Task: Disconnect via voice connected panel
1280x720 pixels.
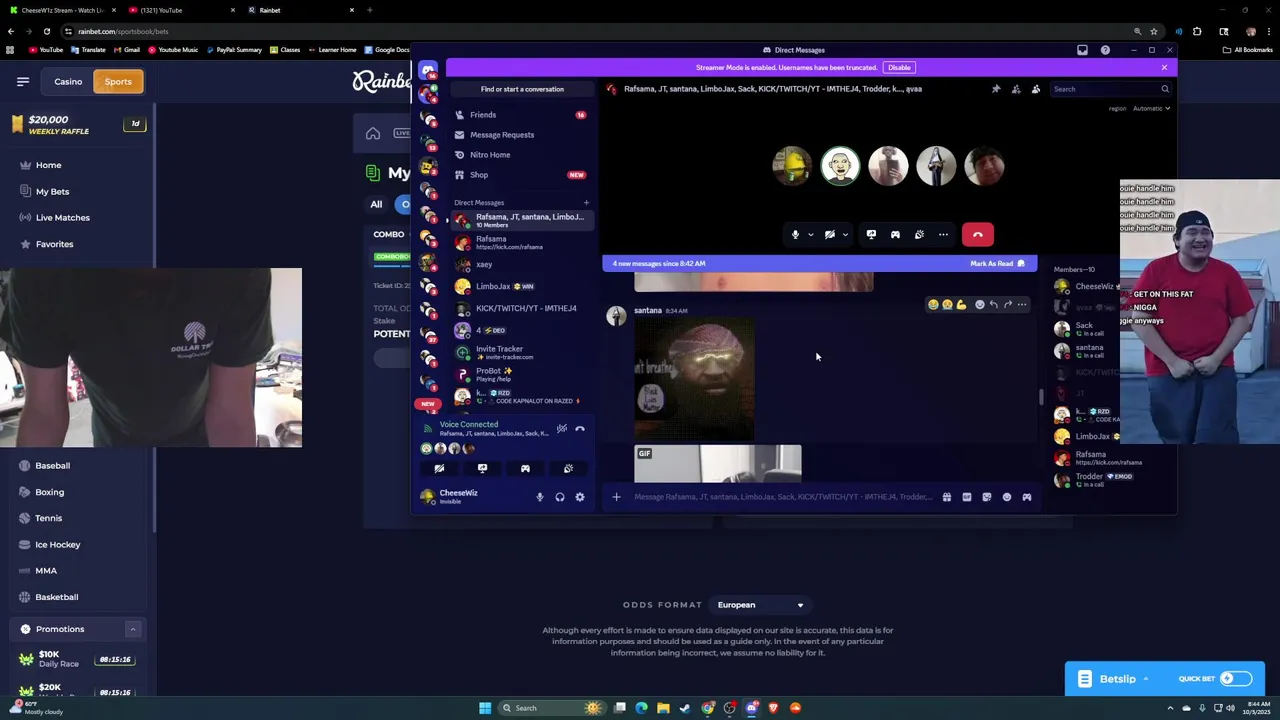Action: 580,429
